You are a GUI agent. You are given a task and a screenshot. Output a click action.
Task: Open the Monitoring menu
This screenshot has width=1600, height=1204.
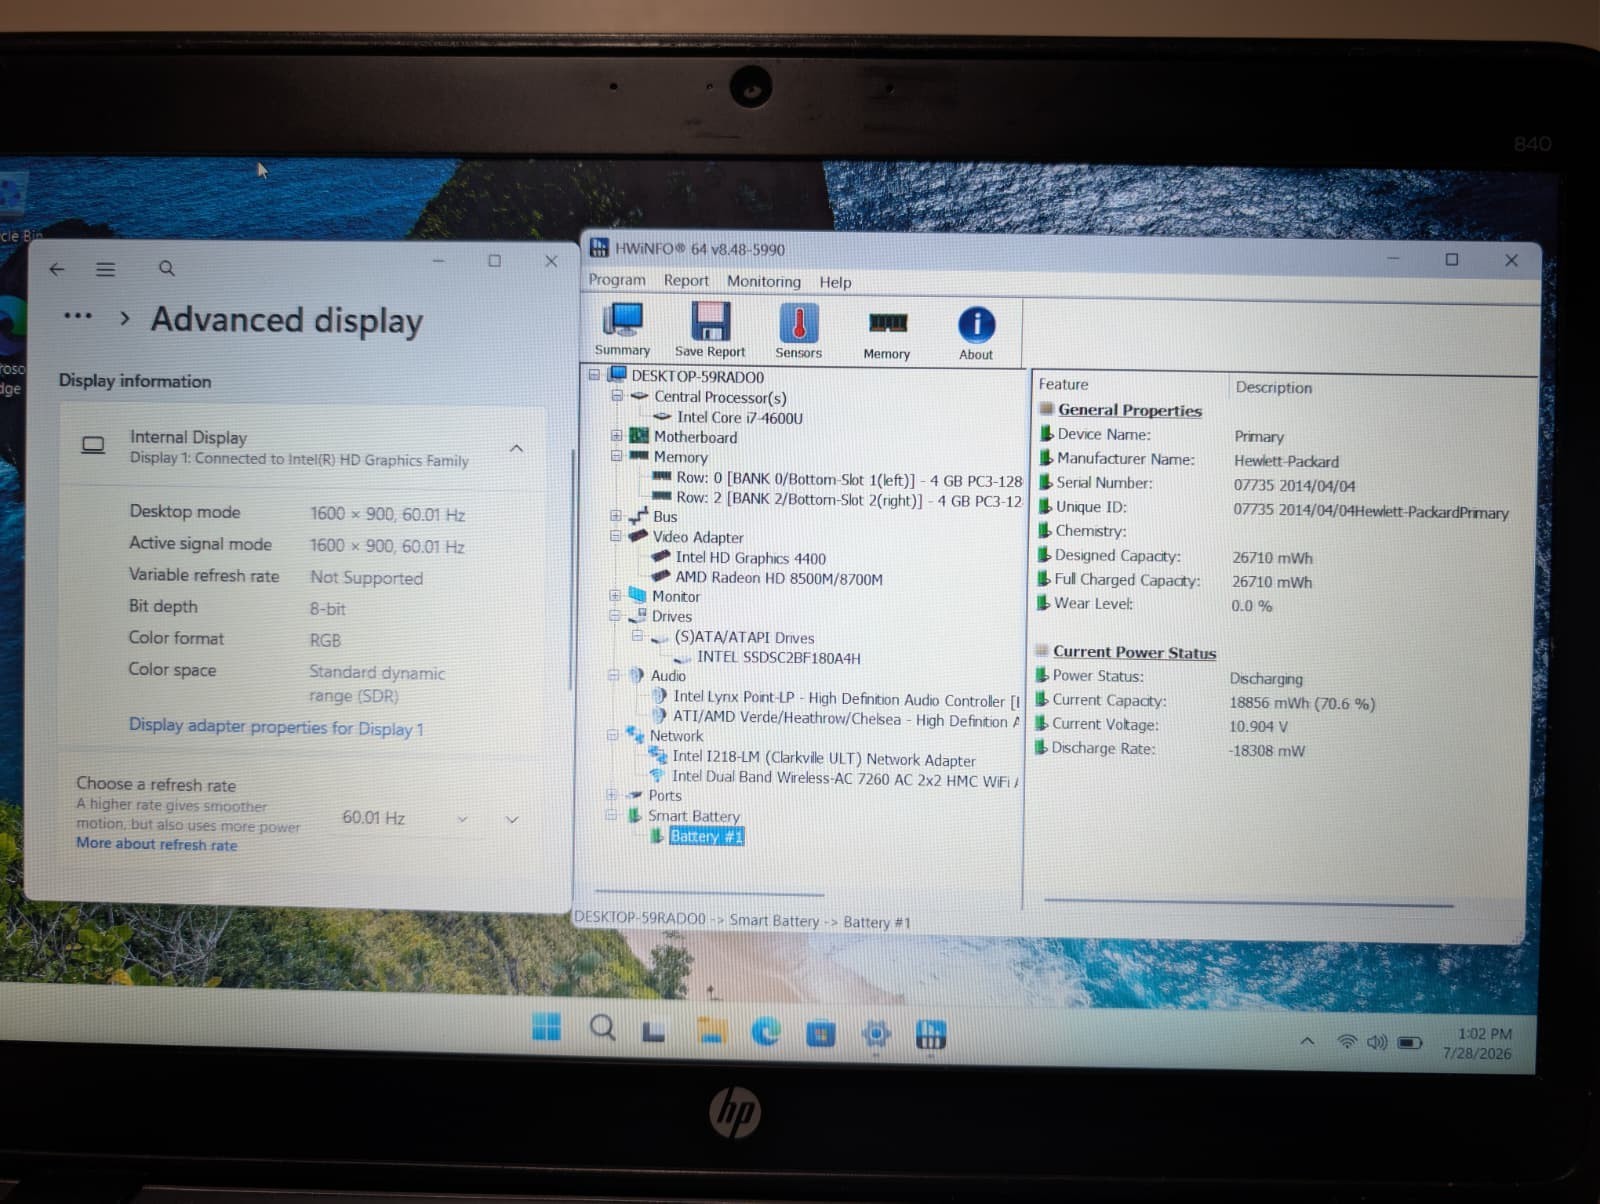click(x=764, y=282)
